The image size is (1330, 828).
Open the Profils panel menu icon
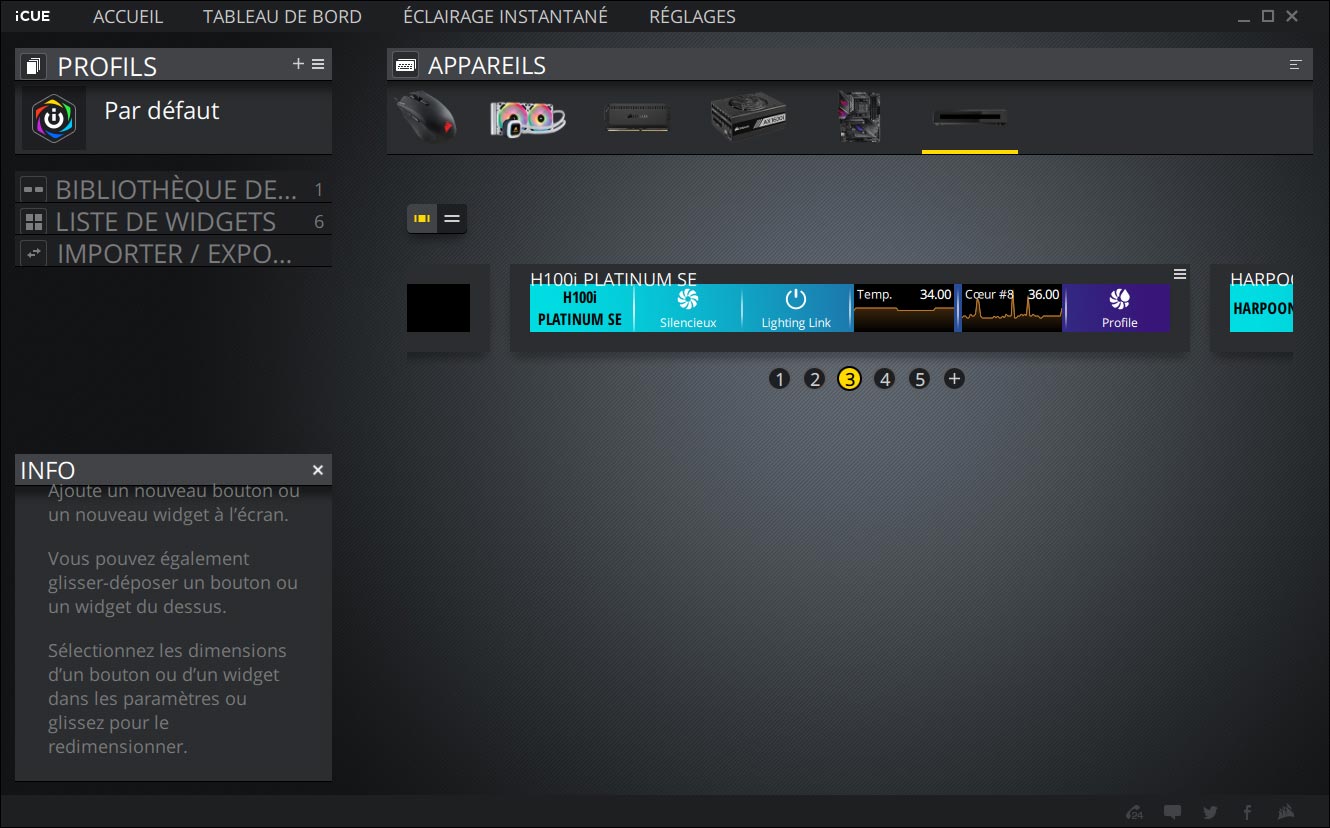click(x=318, y=64)
